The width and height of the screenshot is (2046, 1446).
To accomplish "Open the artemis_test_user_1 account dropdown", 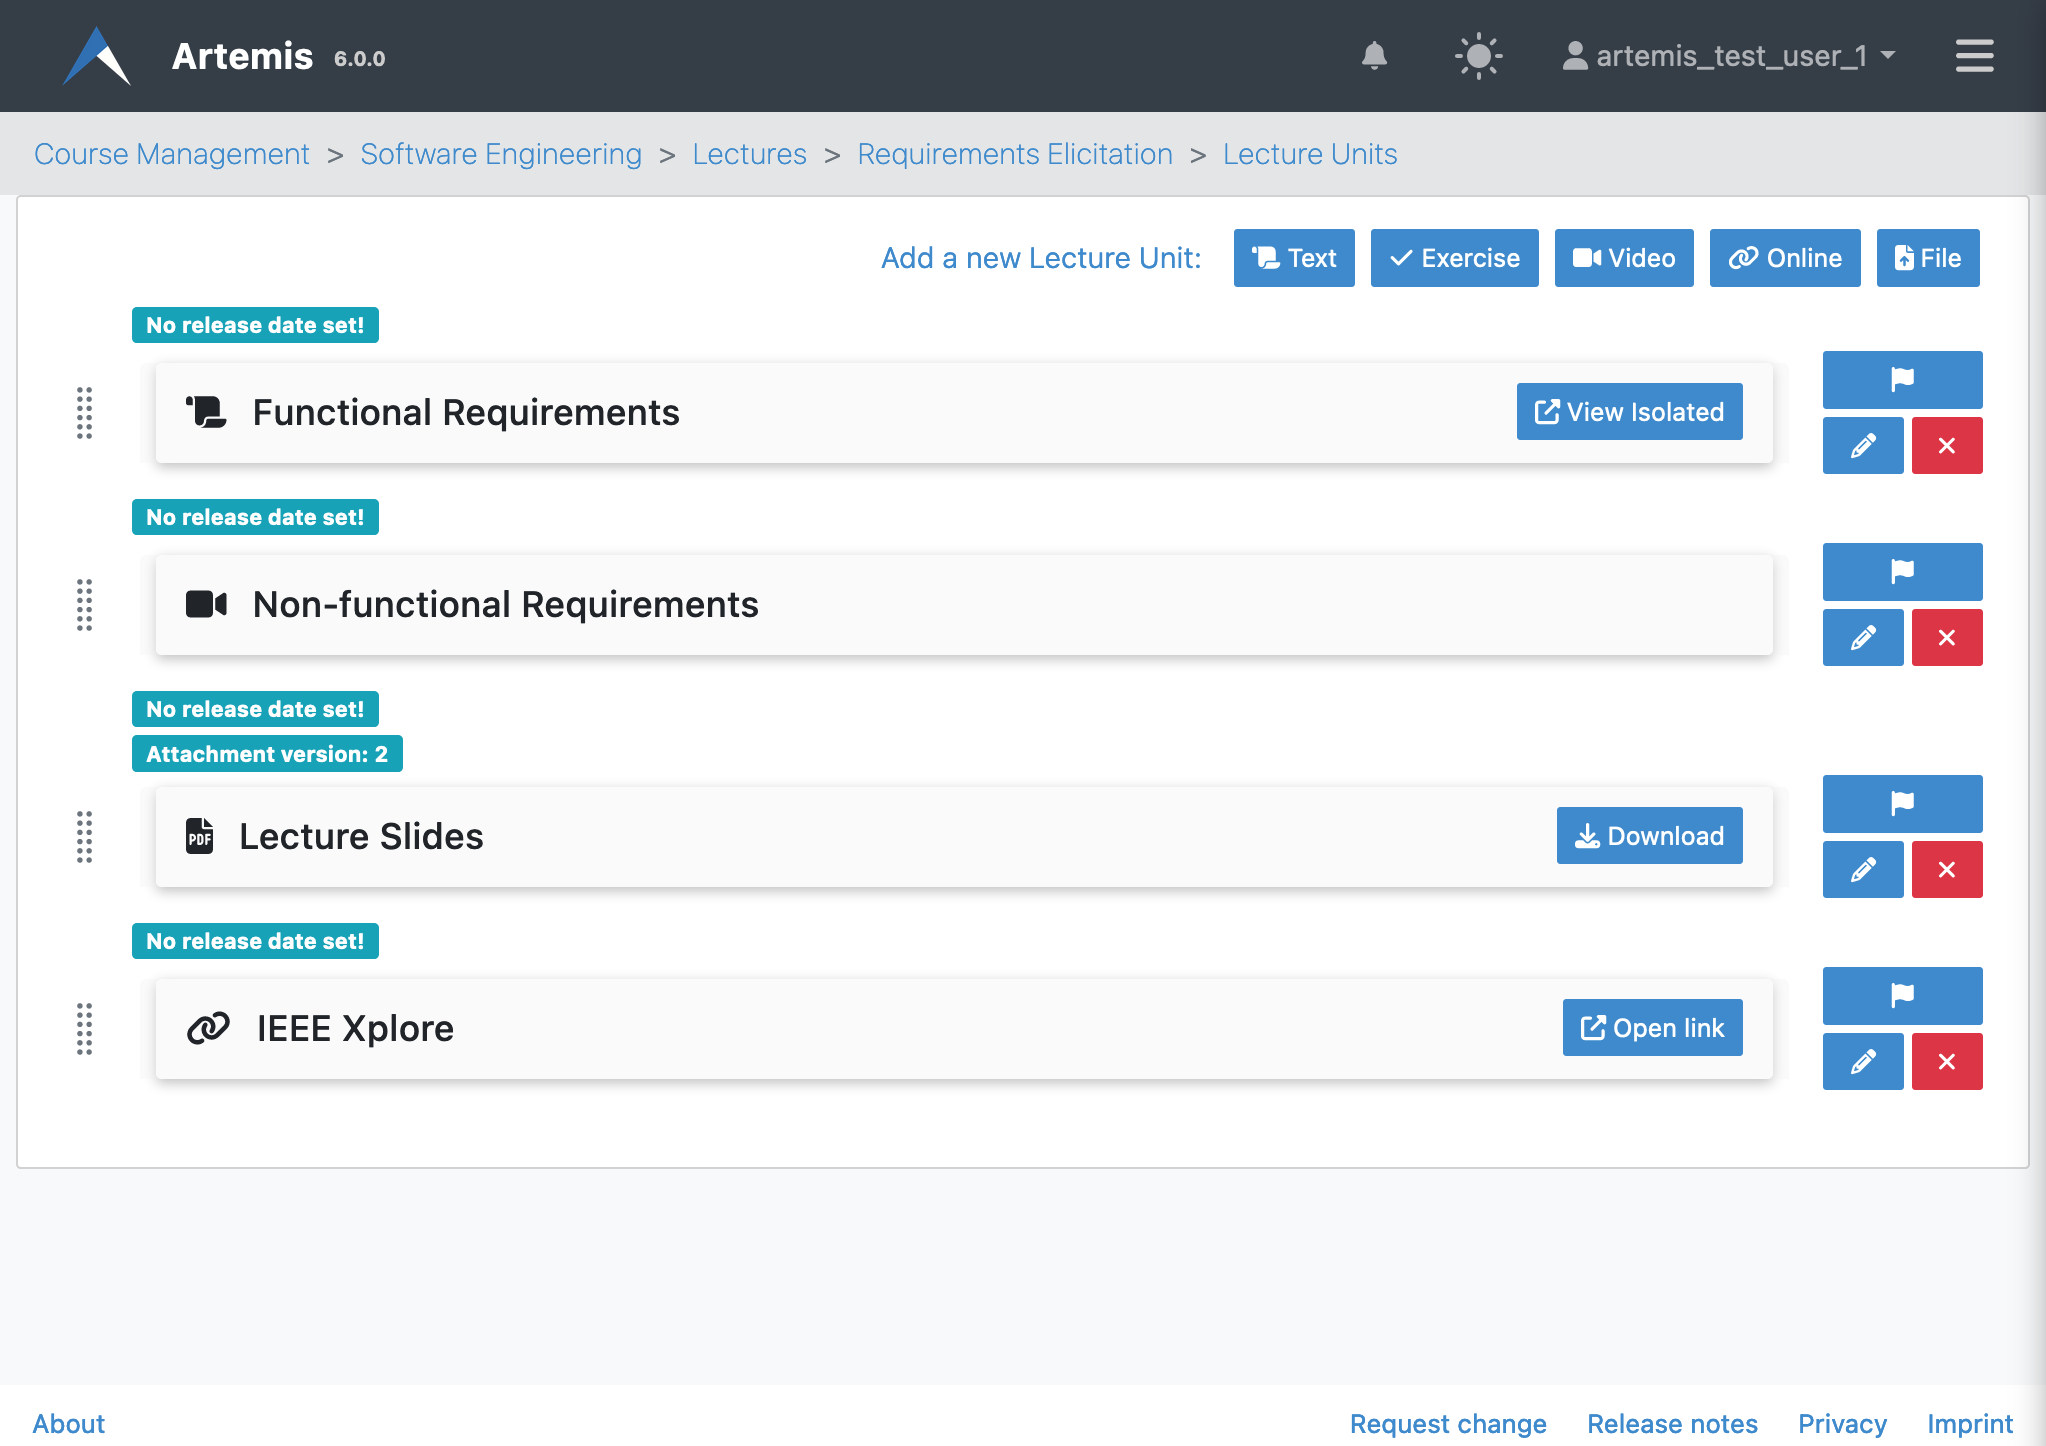I will tap(1729, 56).
